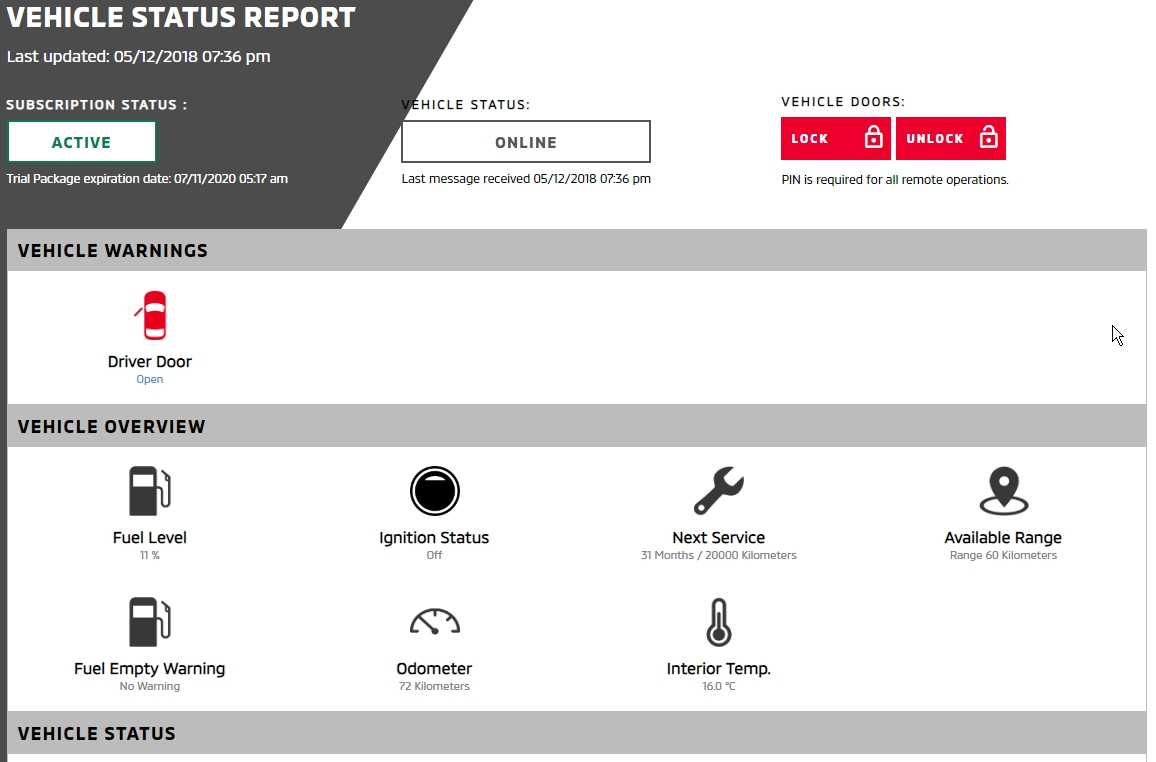Click the '16.0 °C' temperature value
The image size is (1156, 762).
tap(719, 686)
